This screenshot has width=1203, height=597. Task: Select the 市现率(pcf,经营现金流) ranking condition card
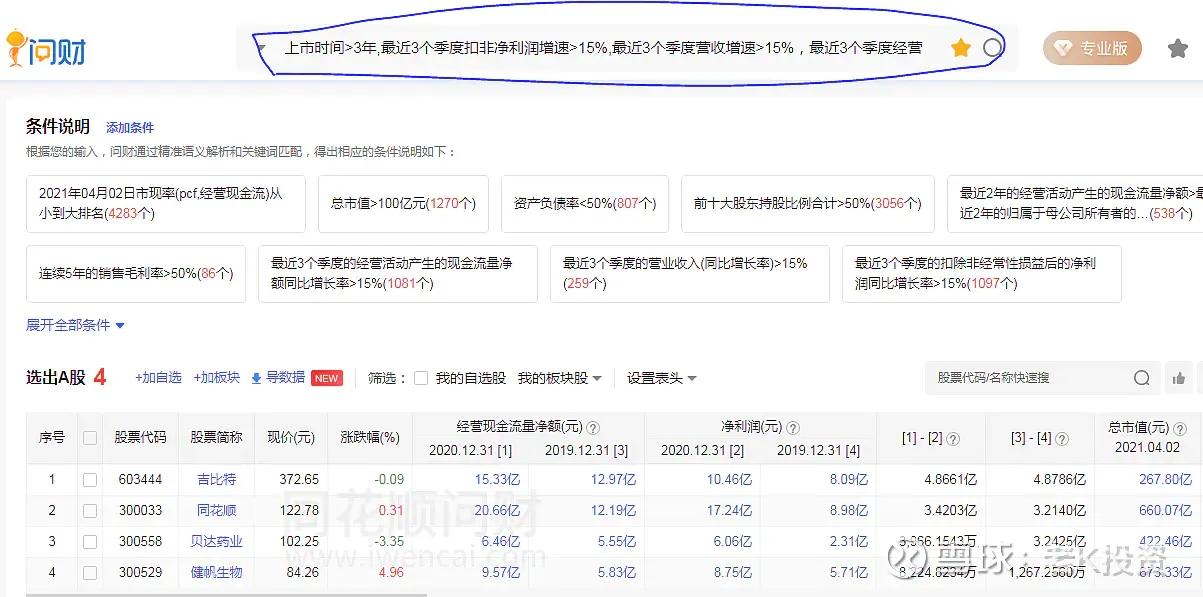[x=165, y=203]
